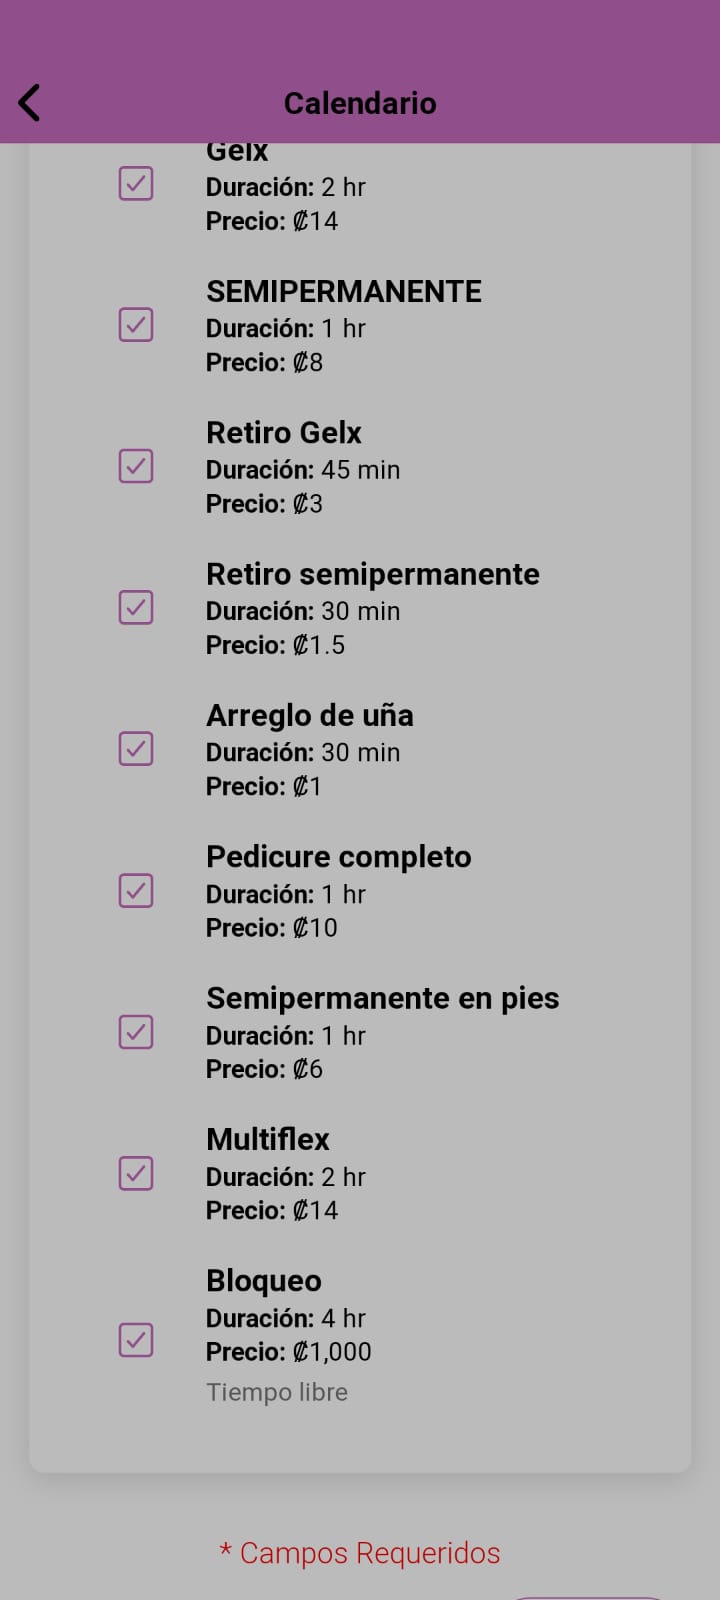Uncheck the Pedicure completo checkbox
This screenshot has height=1600, width=720.
pos(136,890)
